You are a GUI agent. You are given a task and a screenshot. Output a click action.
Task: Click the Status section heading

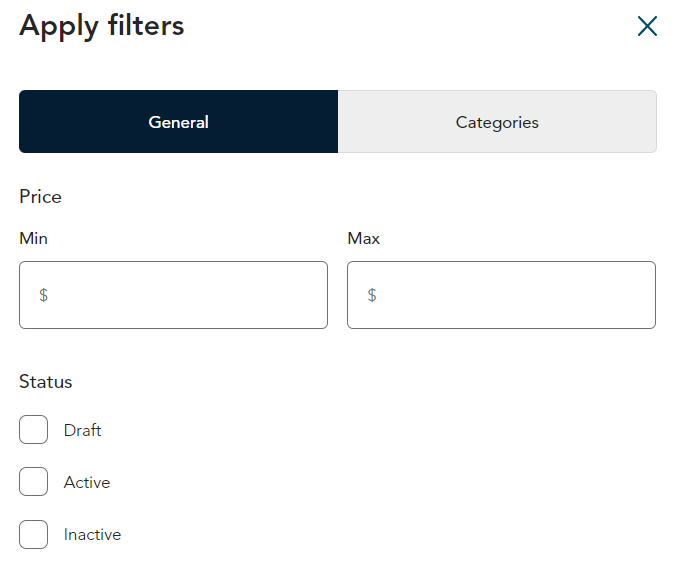pos(46,382)
